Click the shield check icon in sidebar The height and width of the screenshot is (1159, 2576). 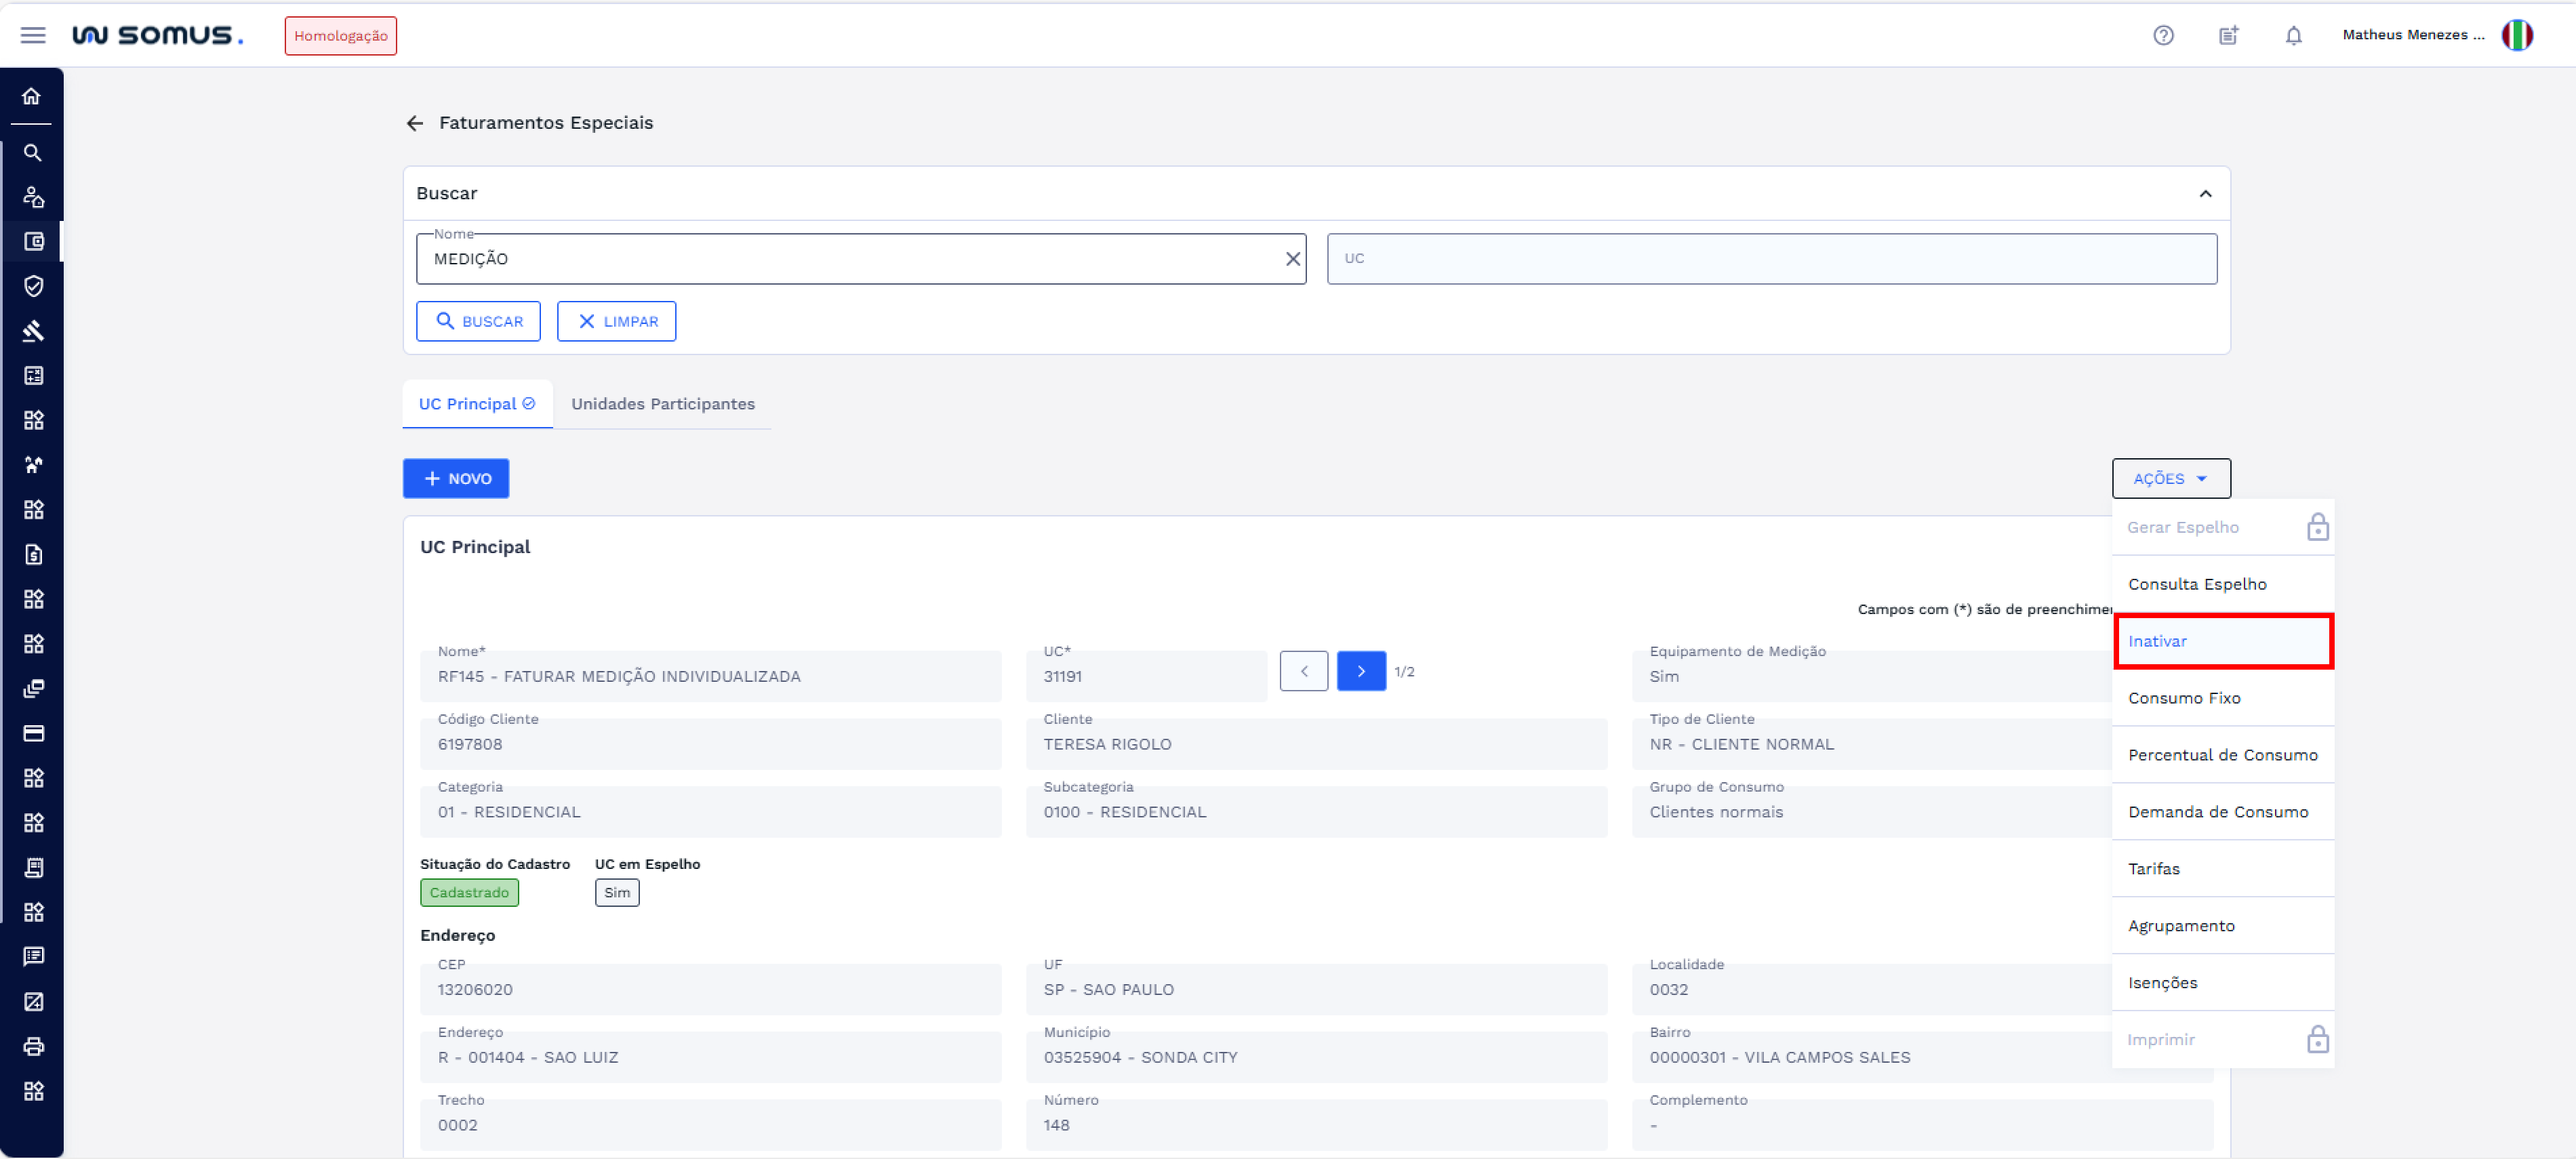pyautogui.click(x=33, y=286)
